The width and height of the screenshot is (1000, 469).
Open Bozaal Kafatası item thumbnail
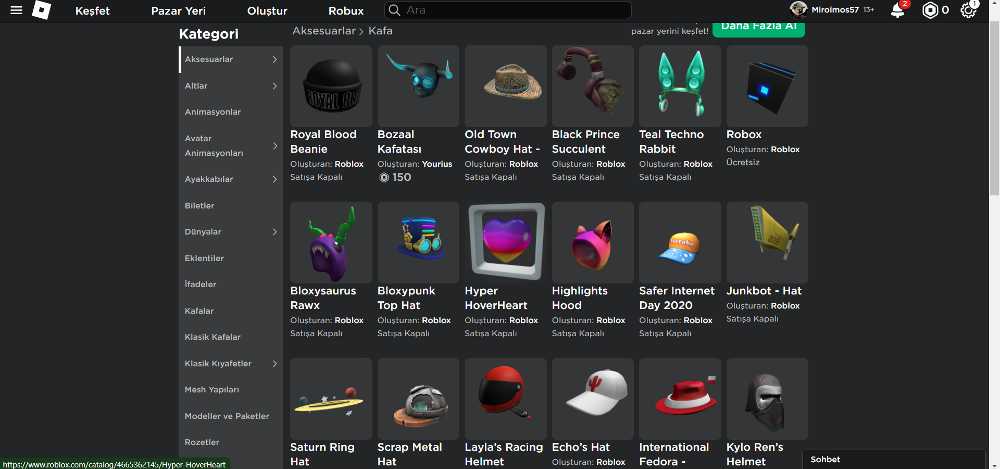point(418,86)
